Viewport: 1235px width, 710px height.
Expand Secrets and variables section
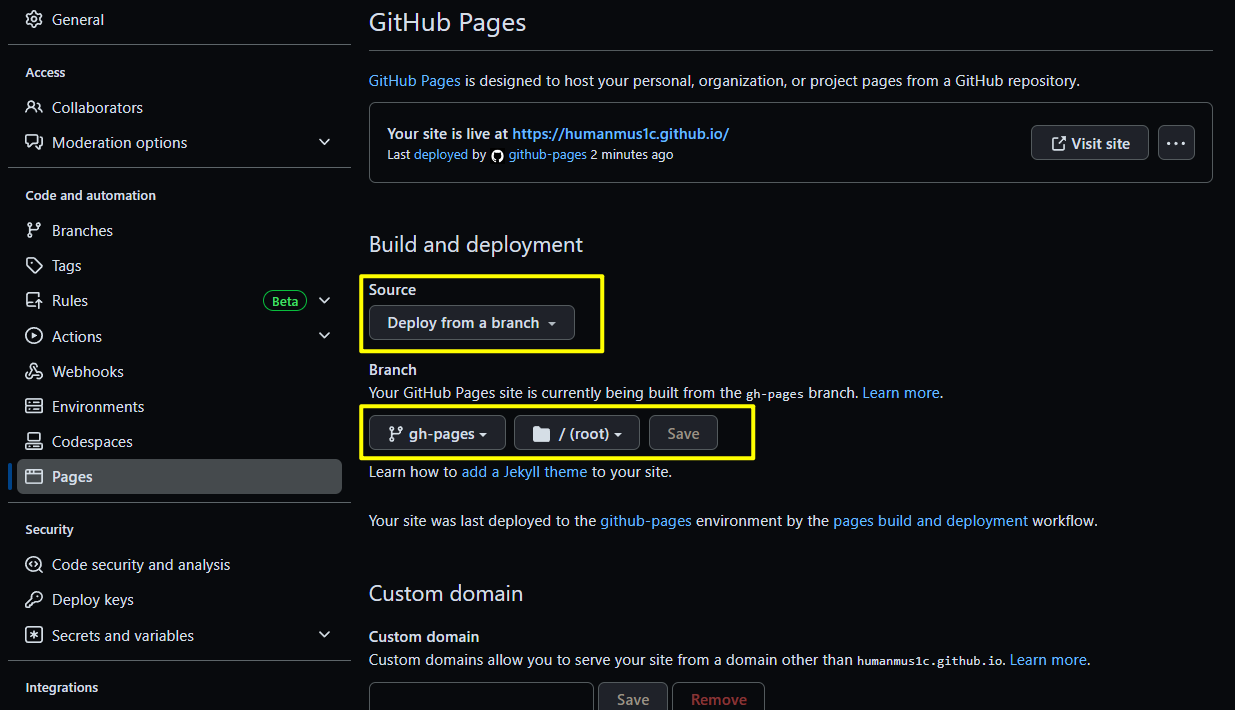(x=324, y=635)
